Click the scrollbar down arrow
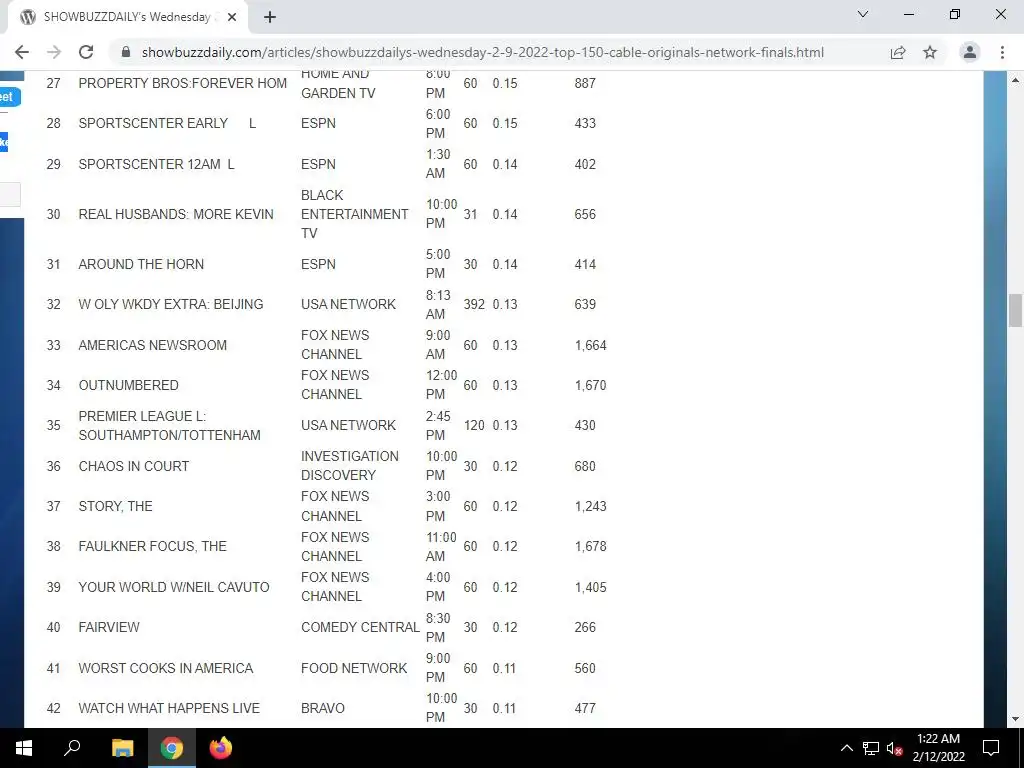This screenshot has width=1024, height=768. point(1015,719)
